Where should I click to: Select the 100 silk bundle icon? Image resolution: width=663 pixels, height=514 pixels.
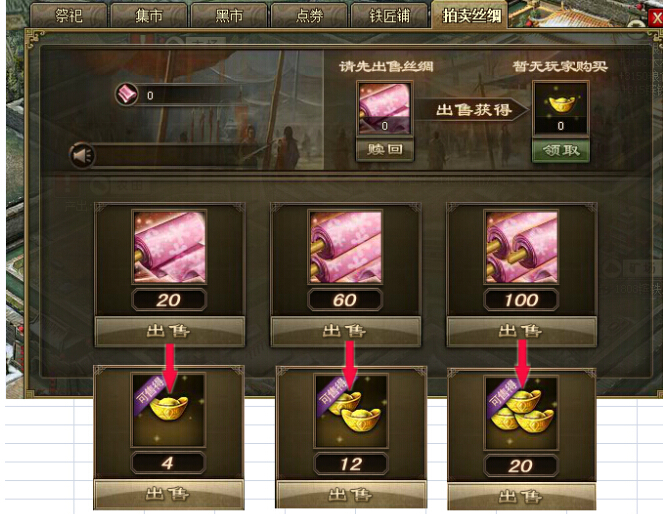tap(522, 247)
